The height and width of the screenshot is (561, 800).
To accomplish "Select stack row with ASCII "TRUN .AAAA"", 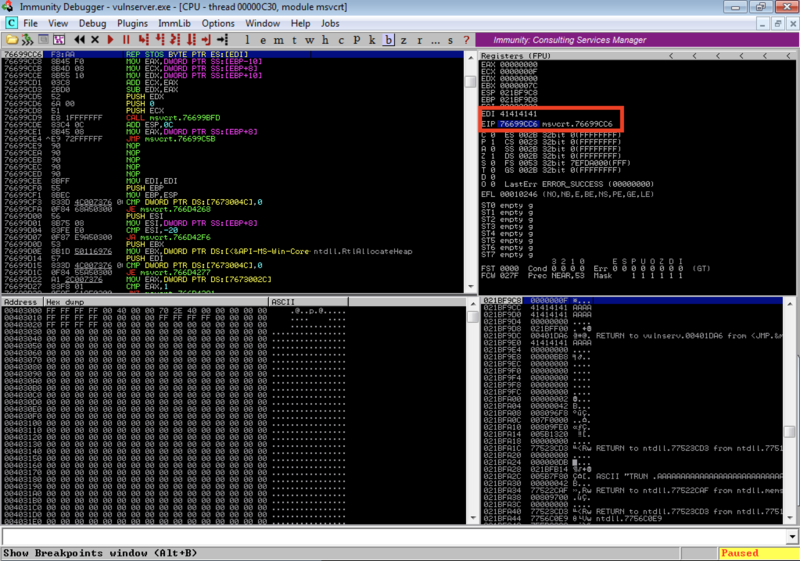I will [x=632, y=476].
